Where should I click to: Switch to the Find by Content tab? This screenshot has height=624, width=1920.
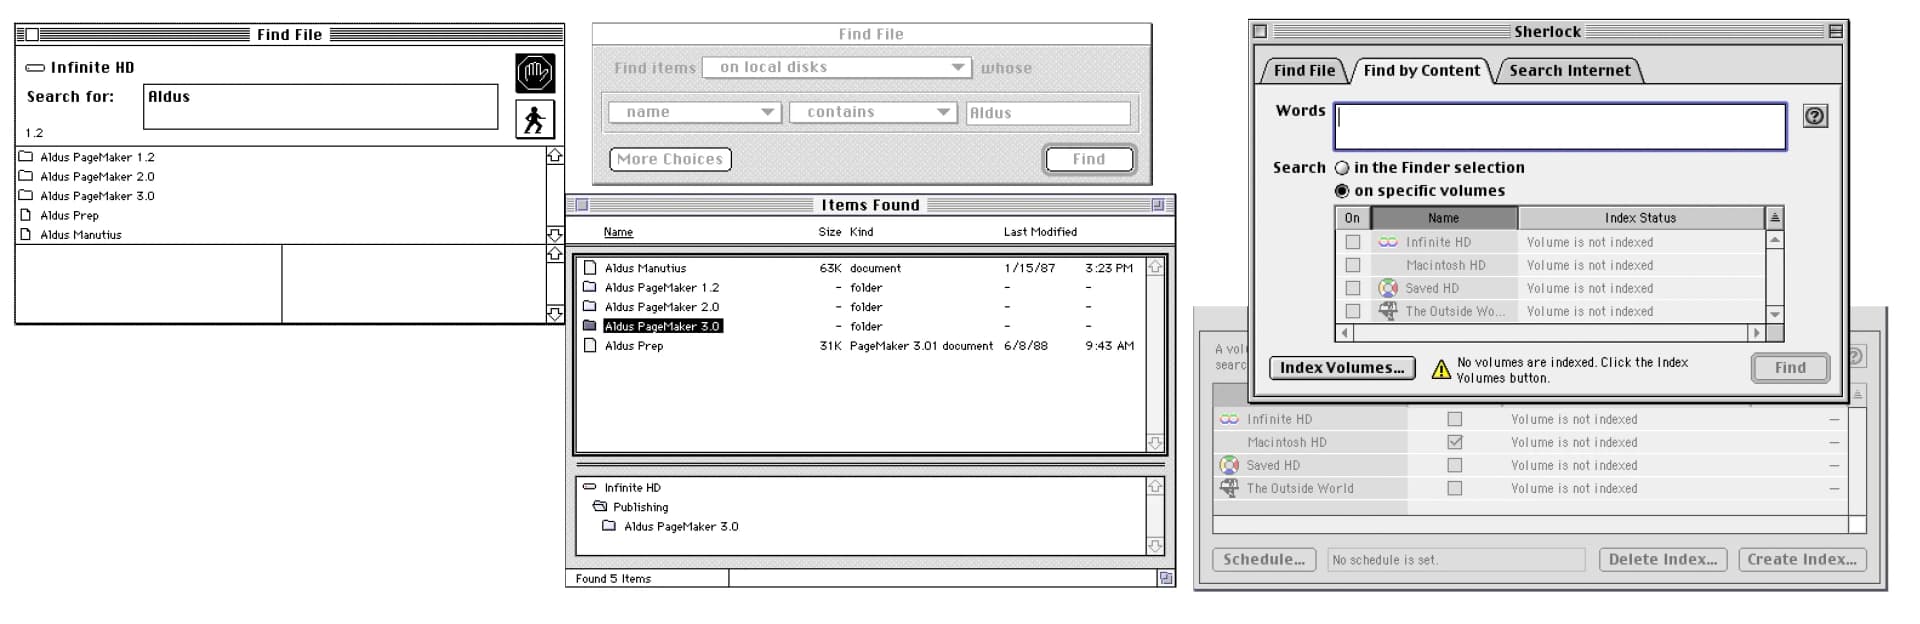1421,70
